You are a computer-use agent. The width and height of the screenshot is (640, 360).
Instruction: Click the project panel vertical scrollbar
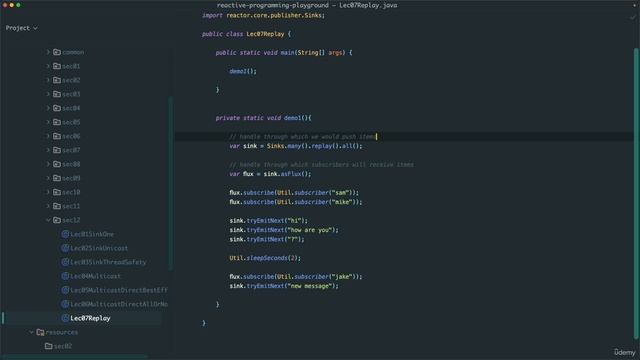[171, 183]
